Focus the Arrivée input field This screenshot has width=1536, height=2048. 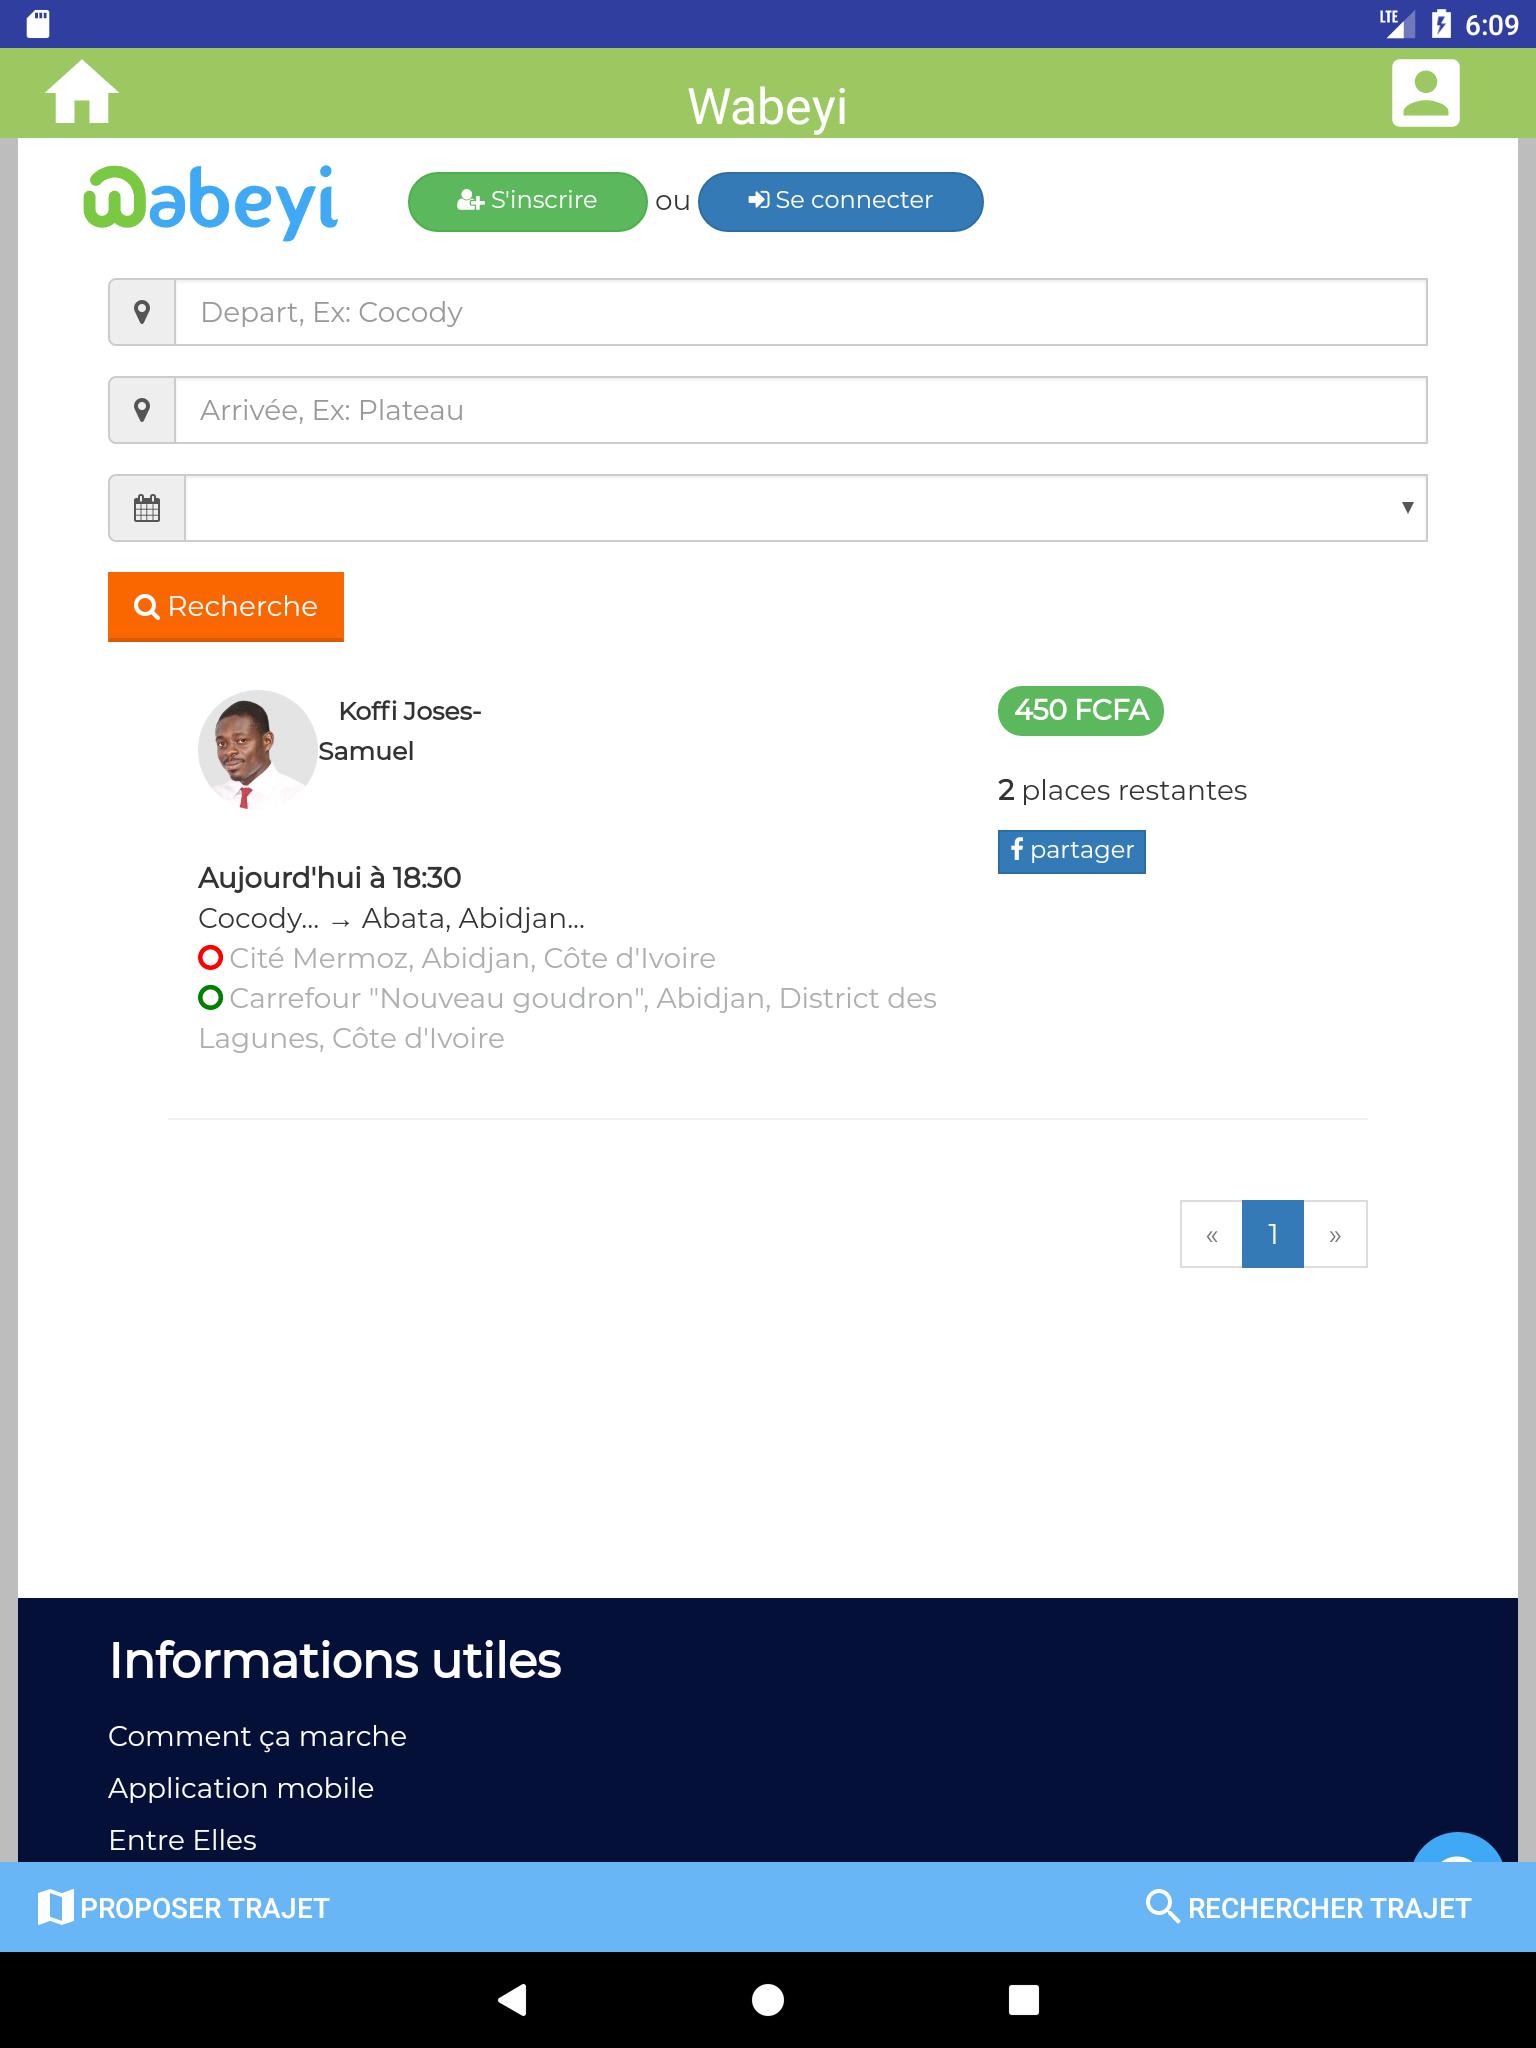[x=801, y=410]
